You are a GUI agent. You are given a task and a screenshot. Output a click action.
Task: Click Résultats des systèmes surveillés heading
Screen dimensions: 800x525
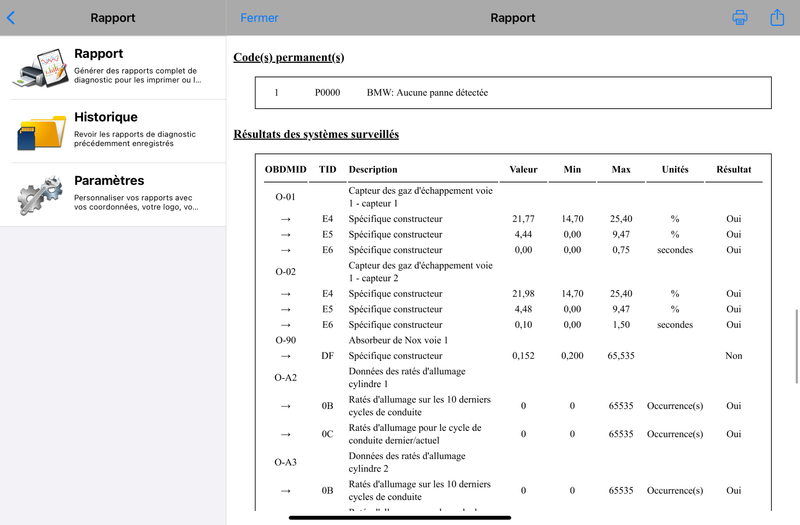tap(316, 134)
